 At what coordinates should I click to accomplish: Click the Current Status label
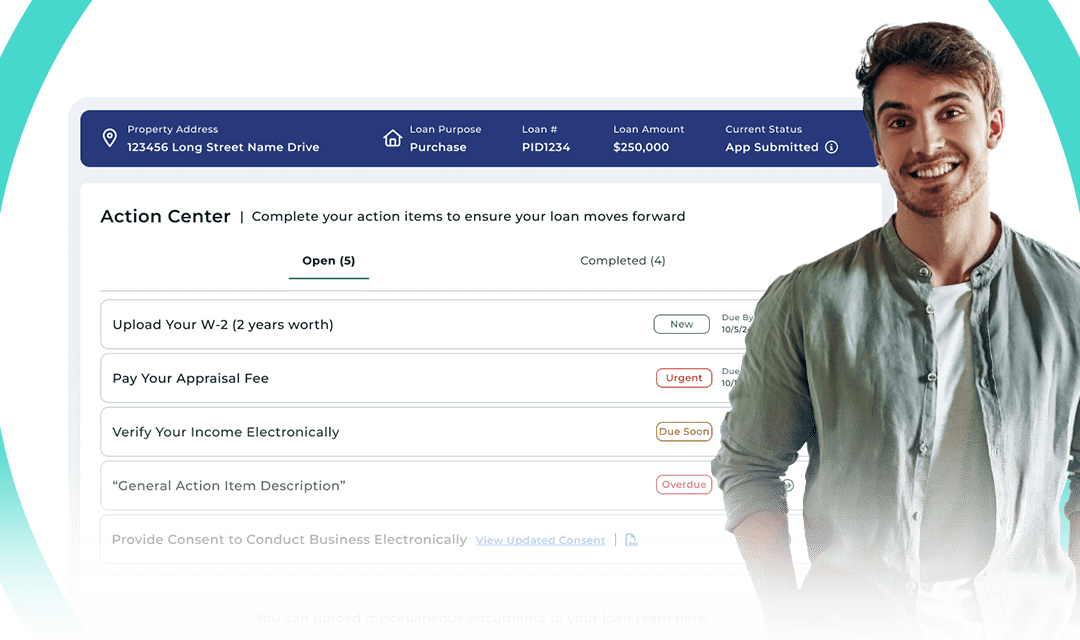point(764,129)
